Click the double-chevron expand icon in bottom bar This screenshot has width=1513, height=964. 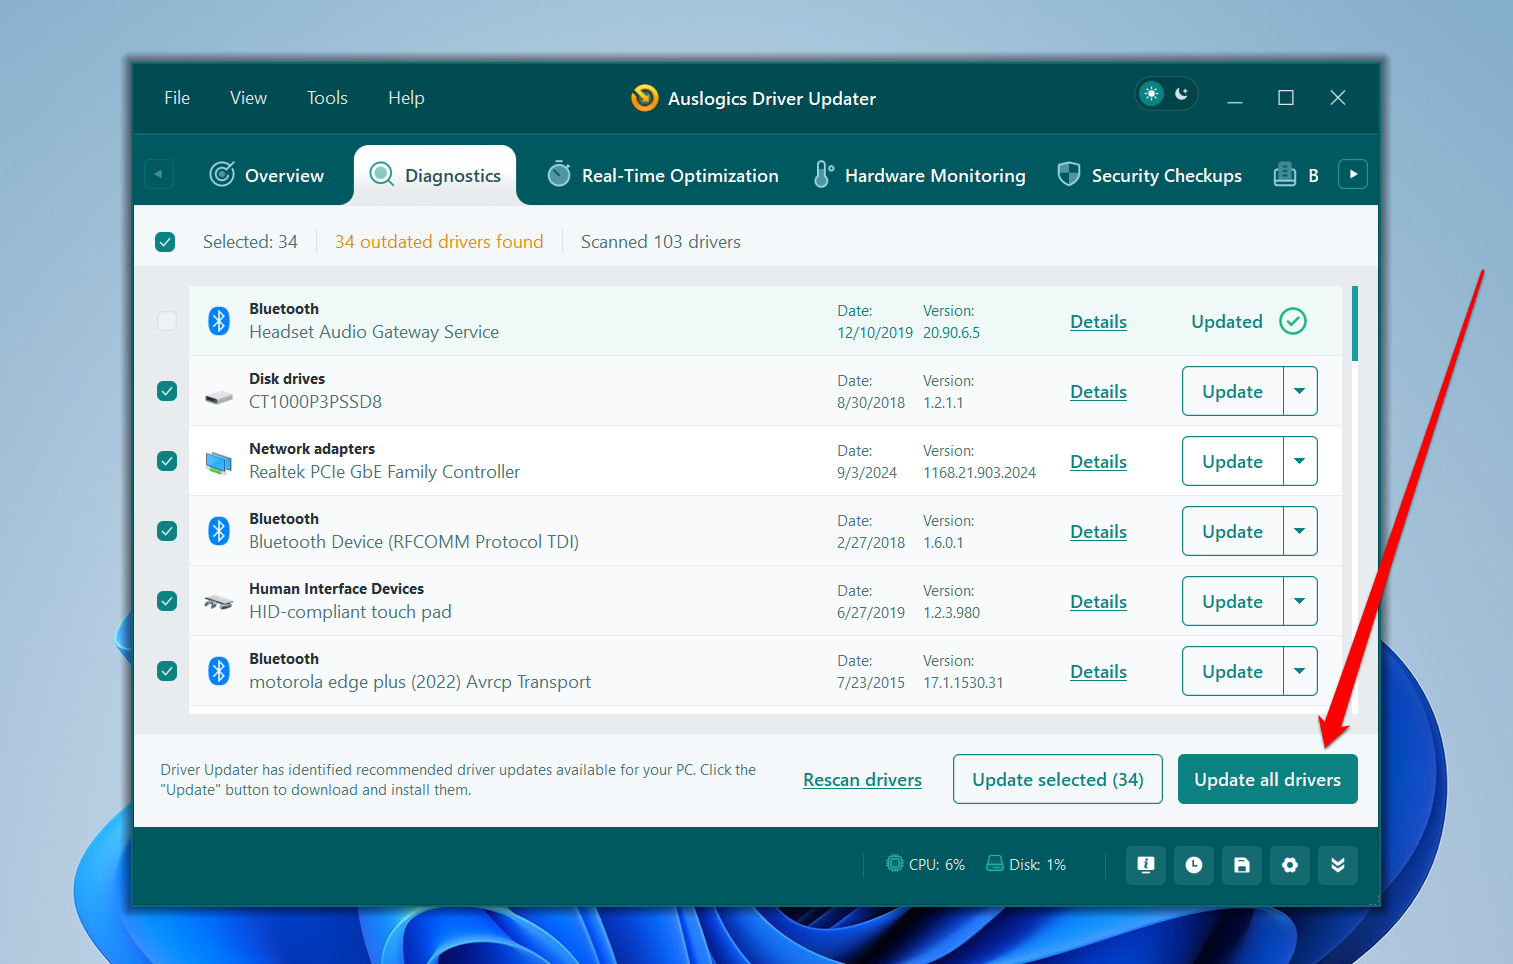pos(1338,865)
